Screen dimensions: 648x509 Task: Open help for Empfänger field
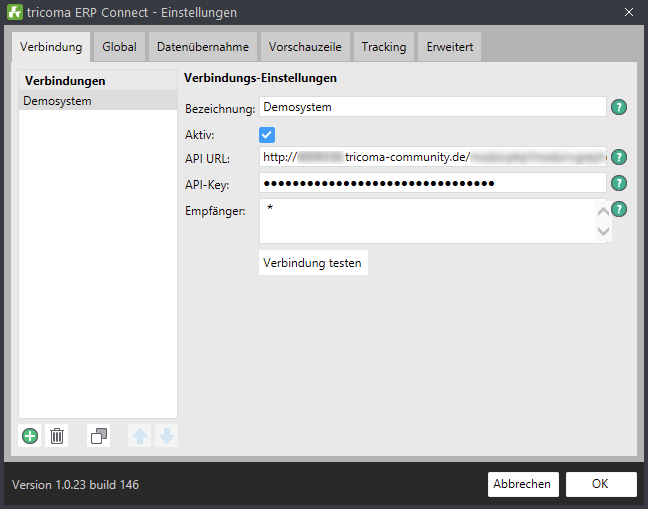coord(619,209)
